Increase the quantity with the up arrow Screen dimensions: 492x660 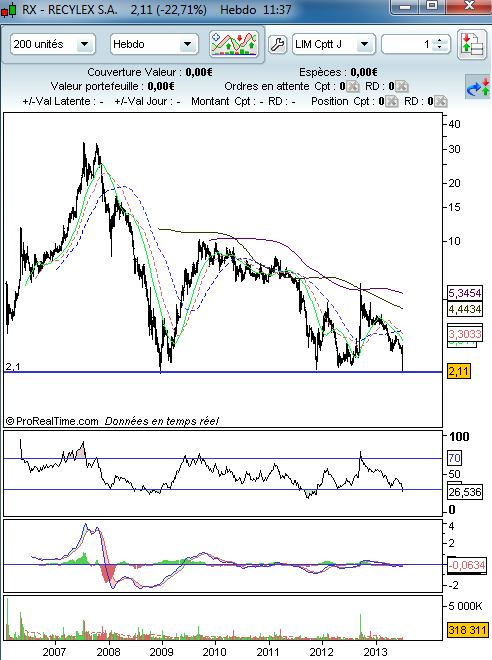click(x=440, y=41)
